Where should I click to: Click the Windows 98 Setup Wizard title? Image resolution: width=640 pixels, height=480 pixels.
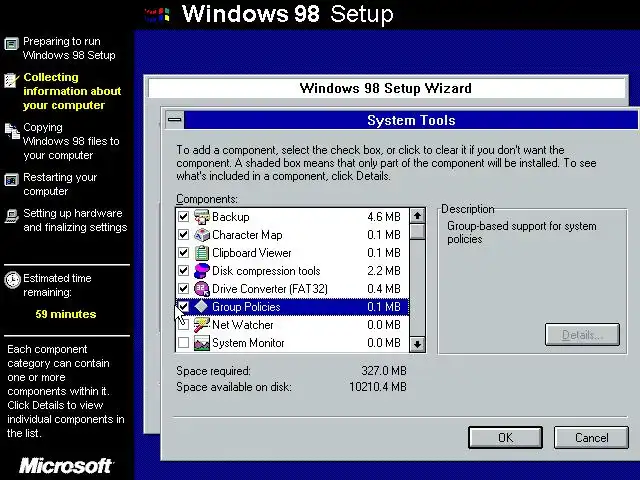coord(385,88)
